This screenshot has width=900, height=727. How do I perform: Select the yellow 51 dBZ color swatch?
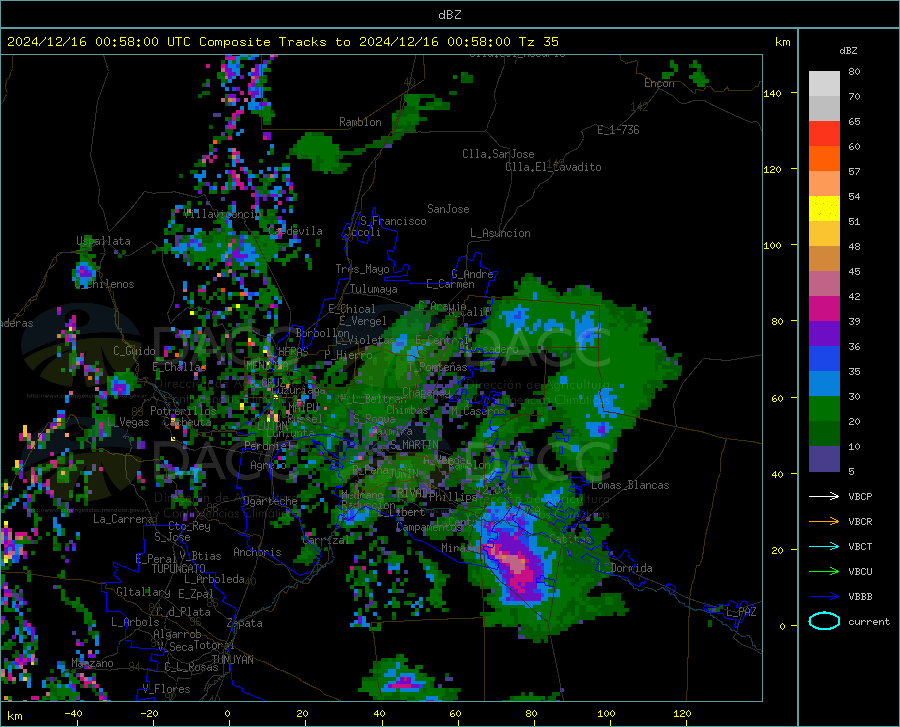pos(824,209)
